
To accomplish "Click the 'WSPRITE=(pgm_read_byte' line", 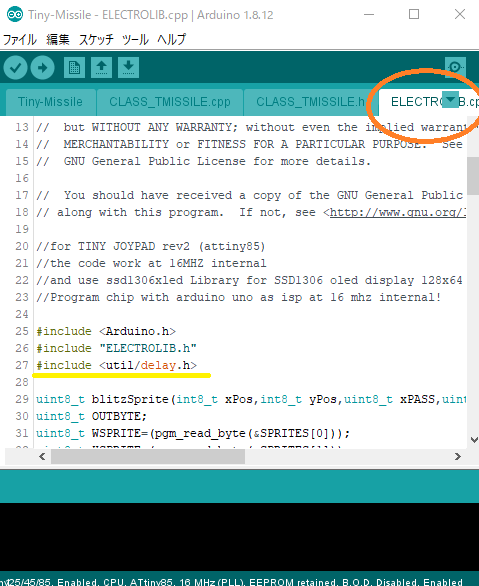I will tap(193, 433).
